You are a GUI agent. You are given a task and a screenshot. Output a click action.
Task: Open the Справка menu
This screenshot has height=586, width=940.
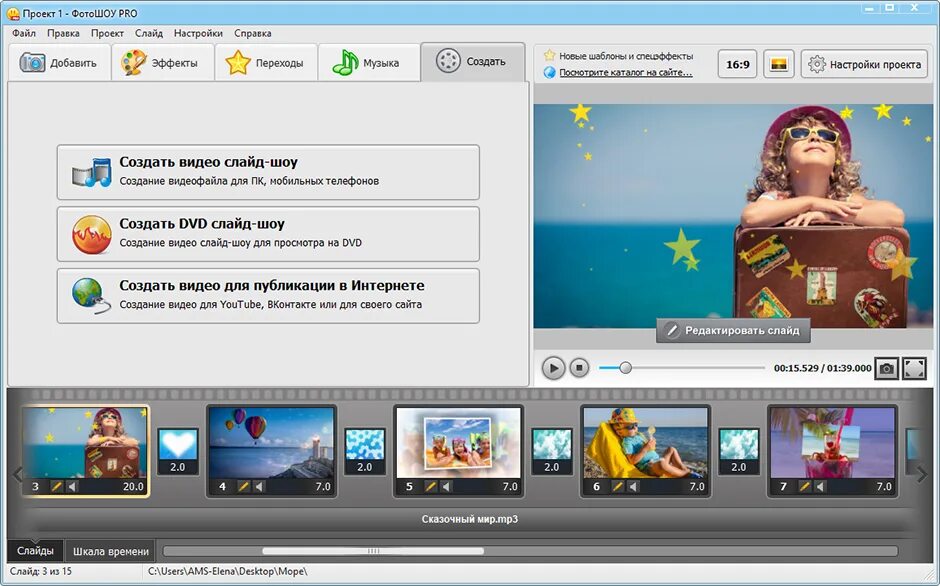click(252, 33)
